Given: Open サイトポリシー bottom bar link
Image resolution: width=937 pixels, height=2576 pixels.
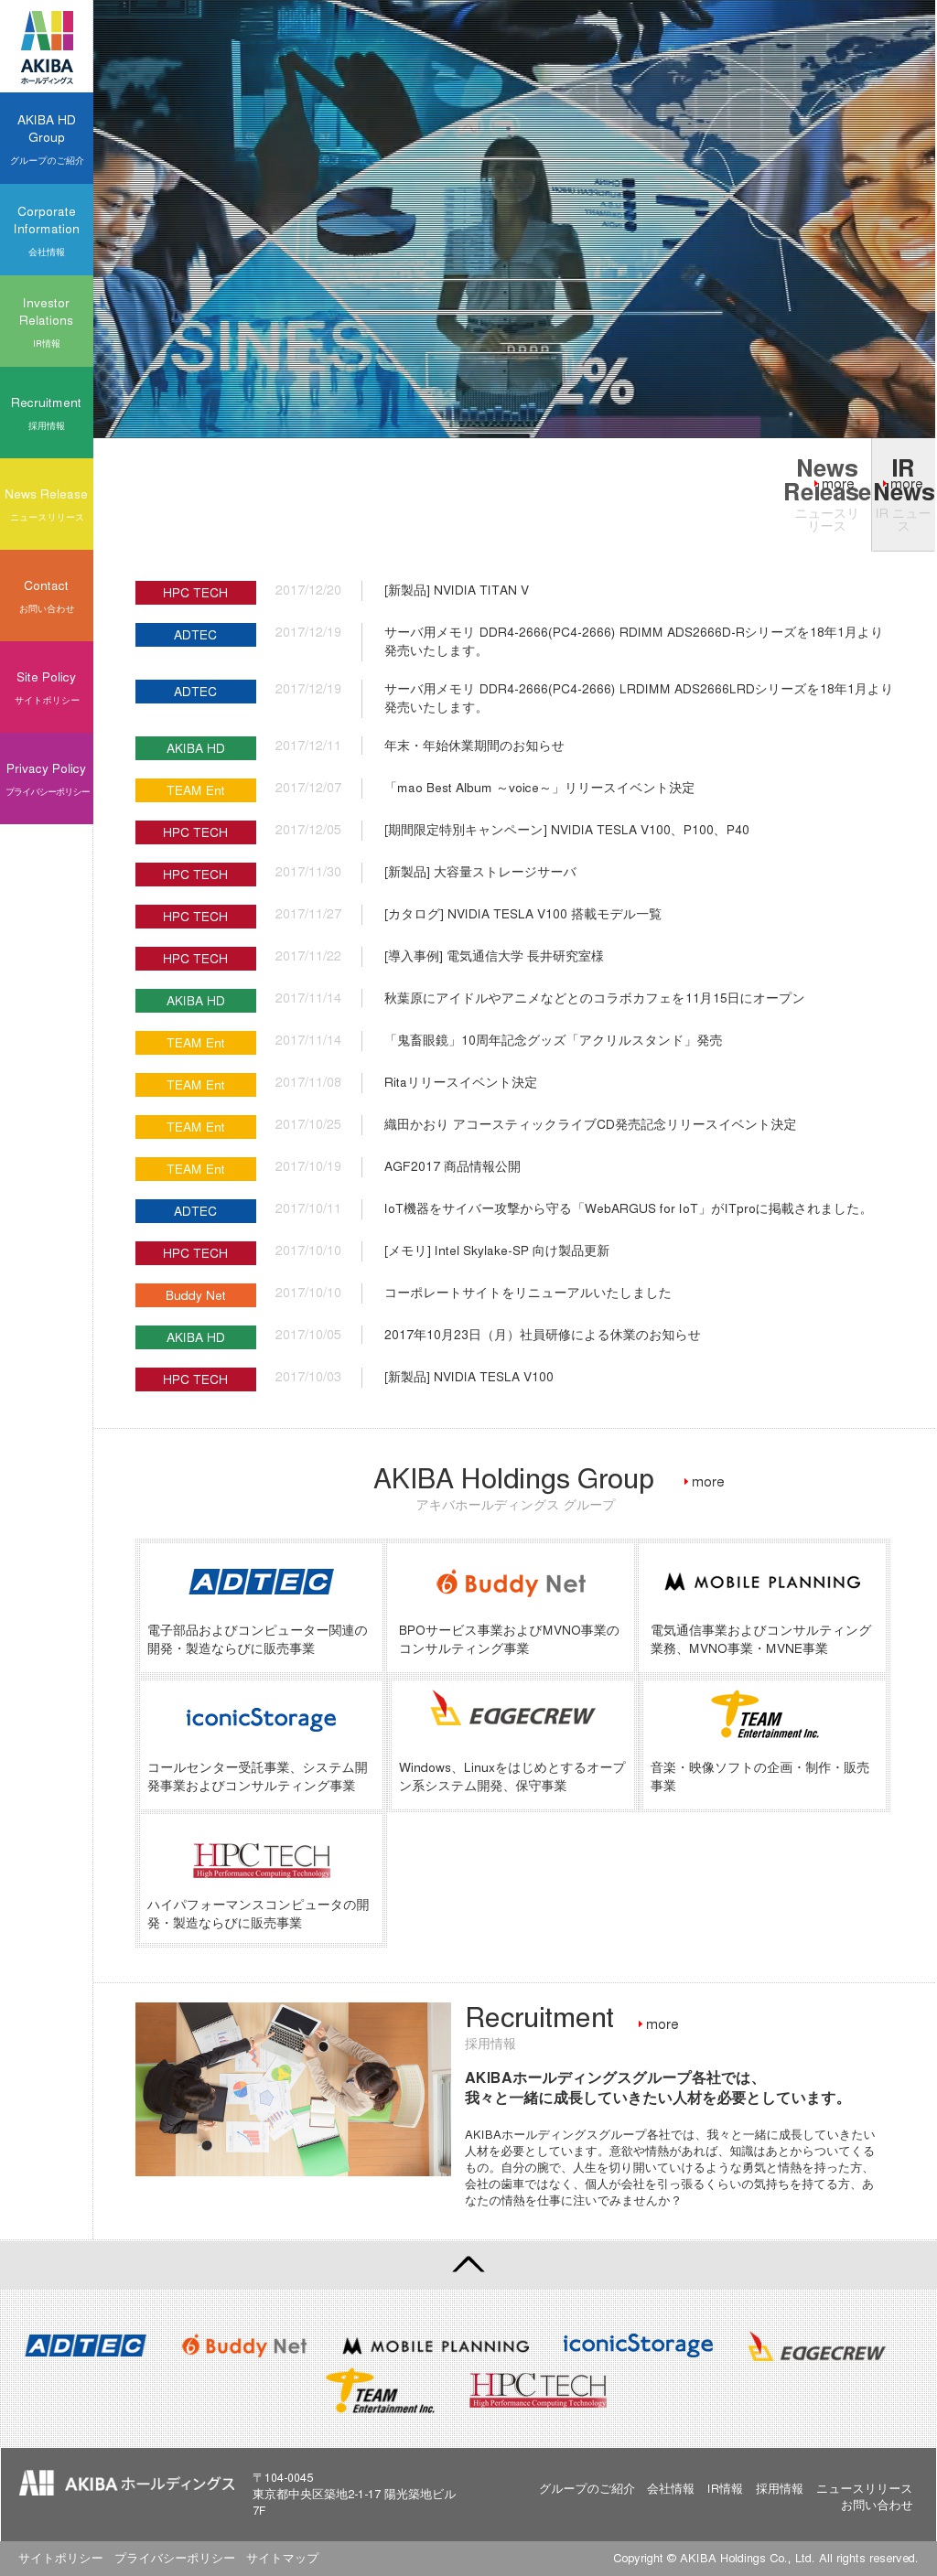Looking at the screenshot, I should (x=60, y=2558).
